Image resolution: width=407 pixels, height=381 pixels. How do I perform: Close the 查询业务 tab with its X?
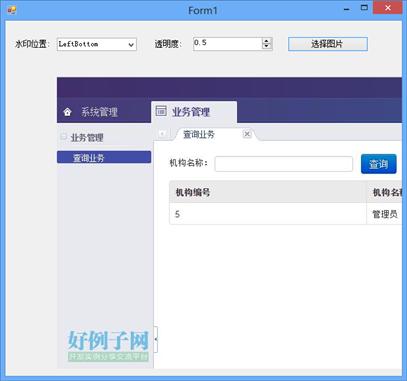pyautogui.click(x=247, y=134)
